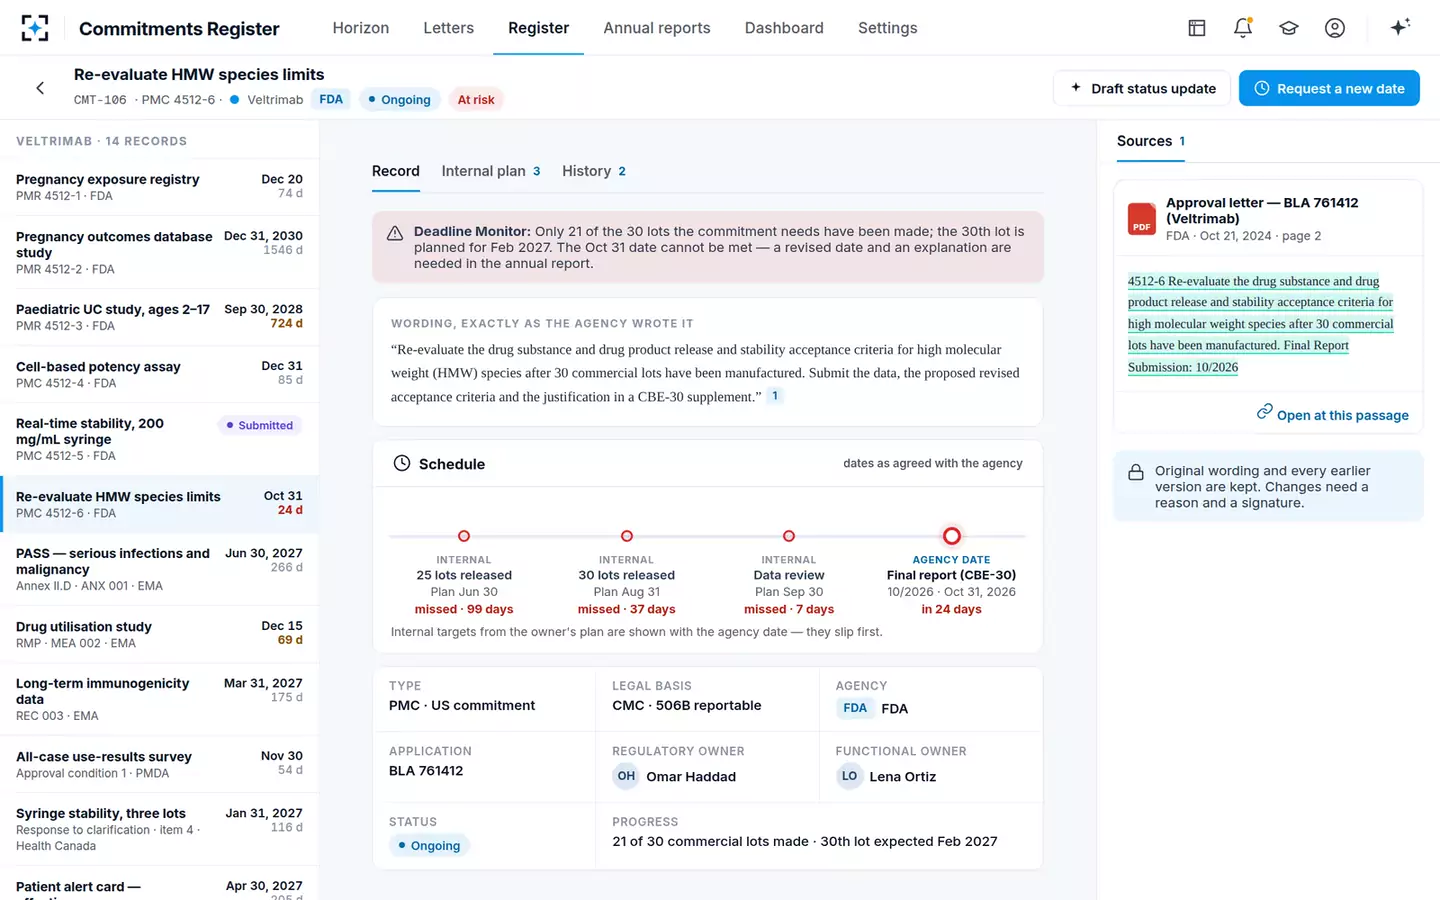Image resolution: width=1440 pixels, height=900 pixels.
Task: Open Drug utilisation study record
Action: pos(160,634)
